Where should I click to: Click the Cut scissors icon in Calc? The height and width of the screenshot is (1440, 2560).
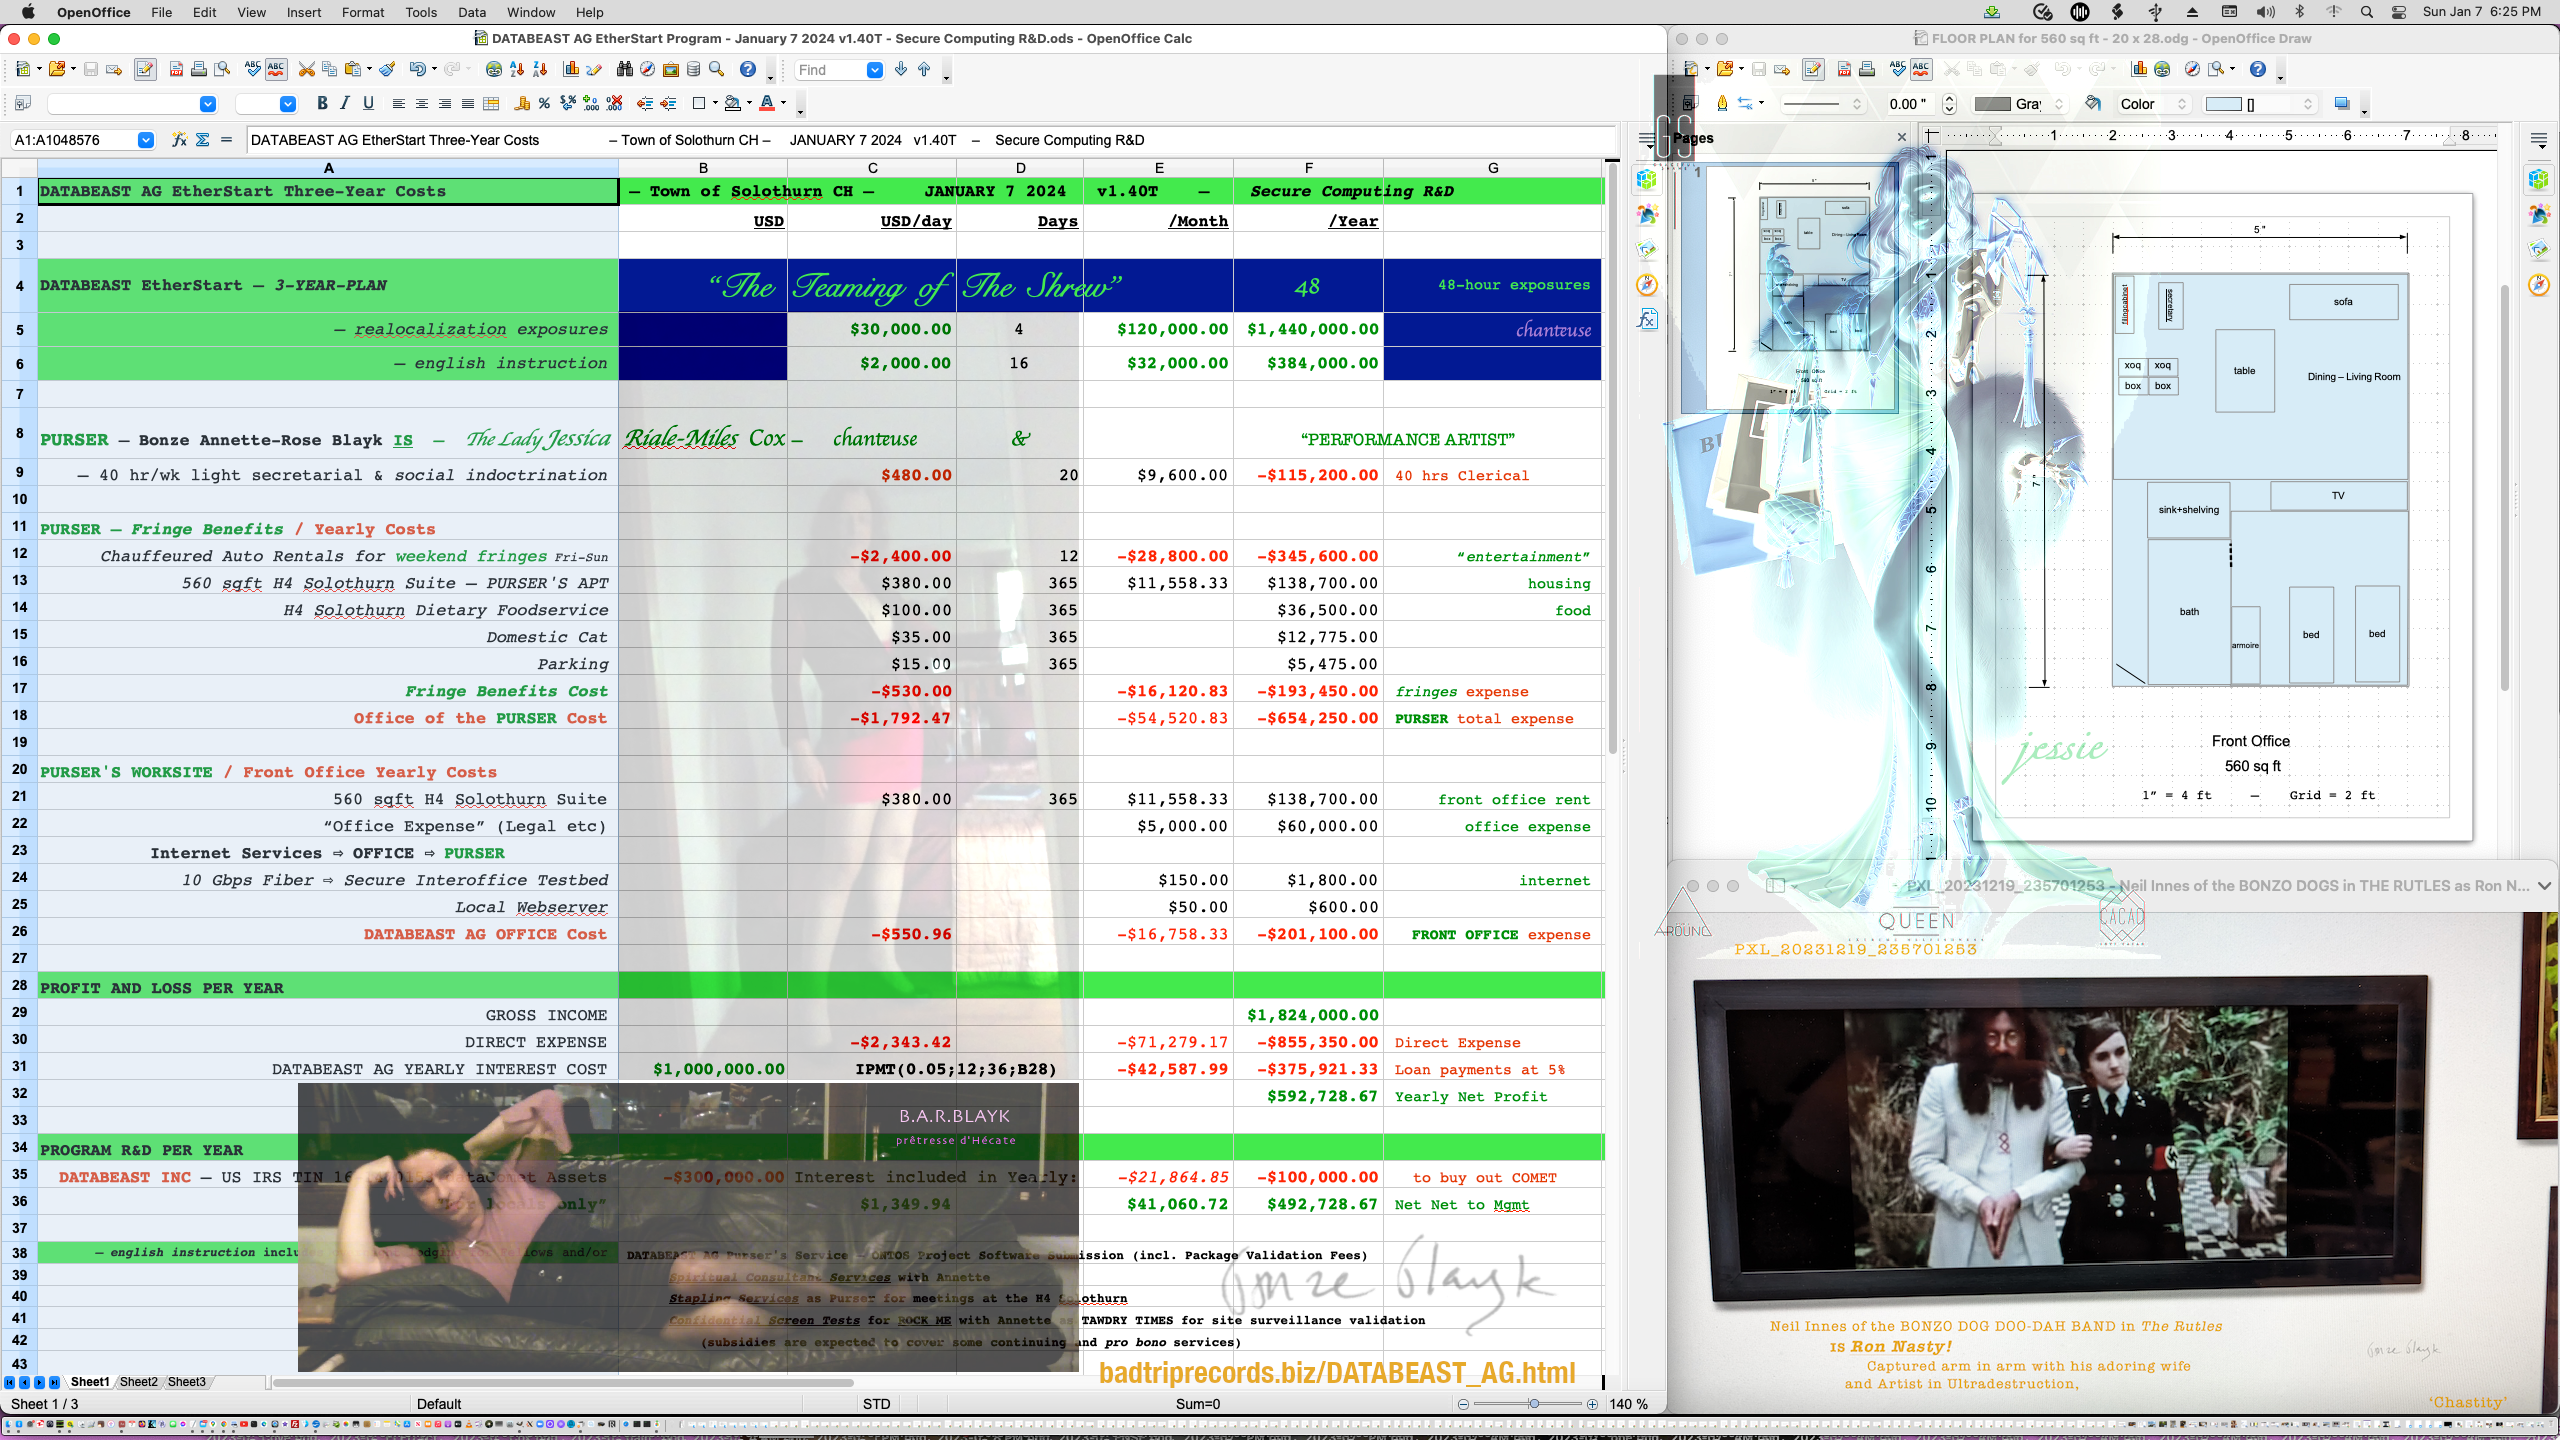tap(306, 69)
